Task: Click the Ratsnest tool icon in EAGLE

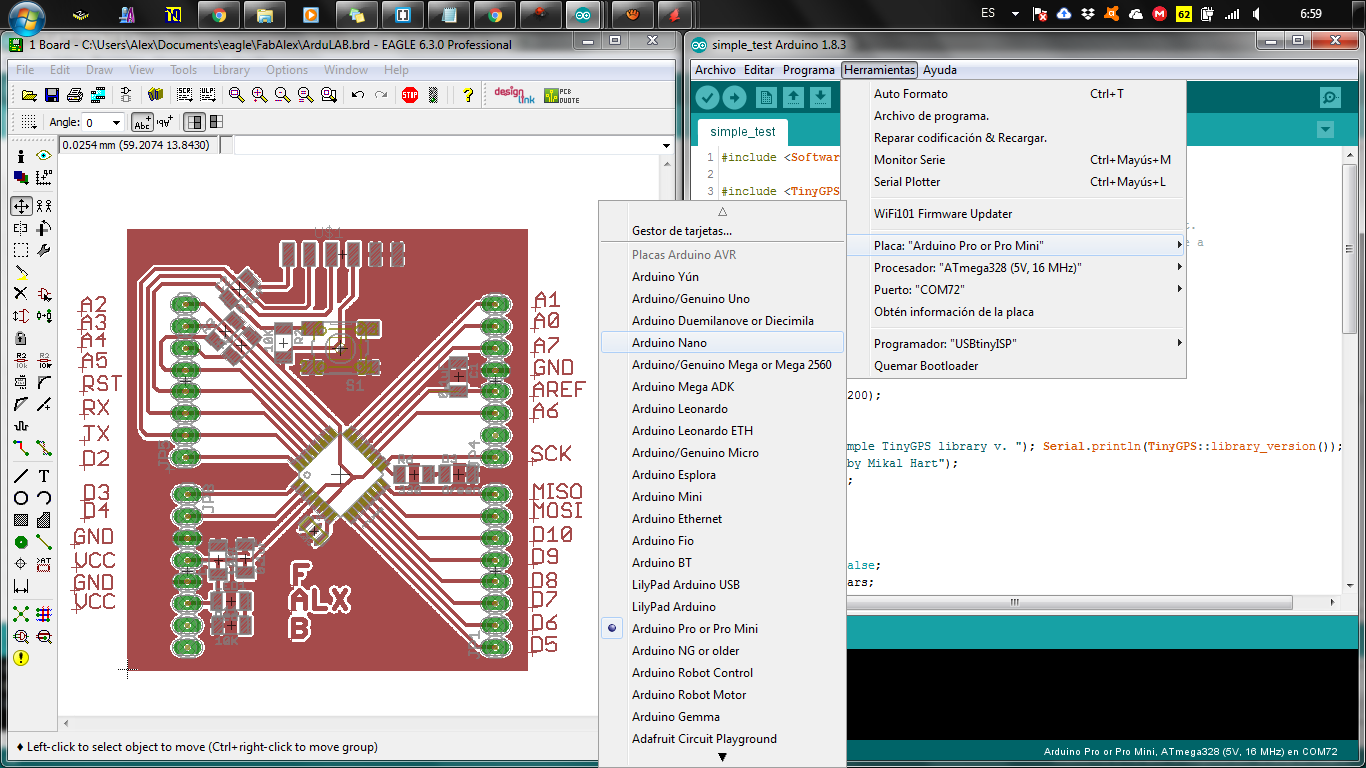Action: (21, 614)
